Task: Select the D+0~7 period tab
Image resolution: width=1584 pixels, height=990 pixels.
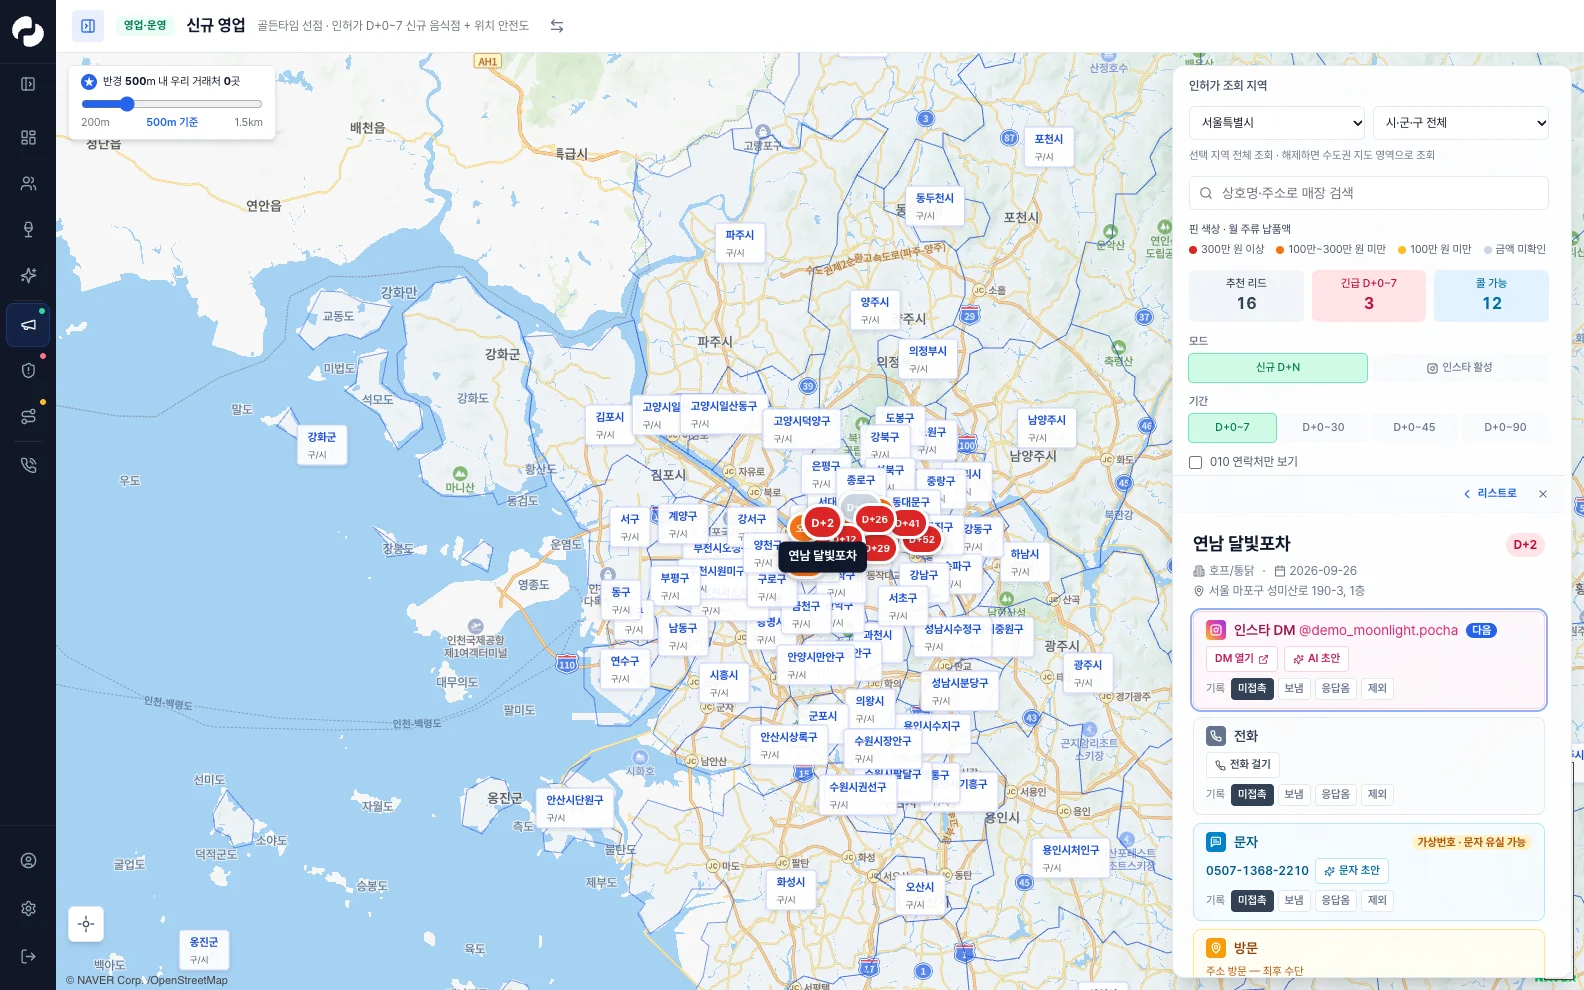Action: tap(1232, 428)
